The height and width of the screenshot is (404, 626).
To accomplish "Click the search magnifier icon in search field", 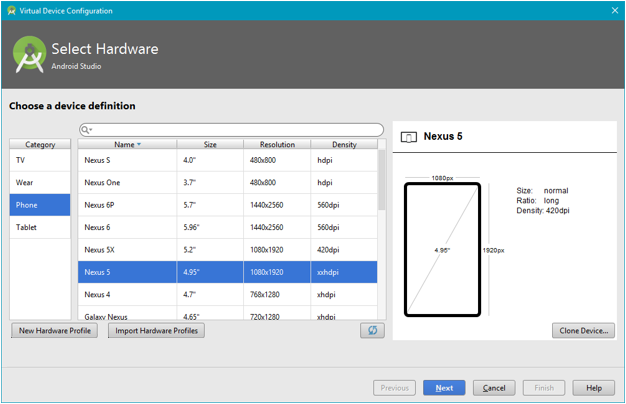I will point(85,130).
